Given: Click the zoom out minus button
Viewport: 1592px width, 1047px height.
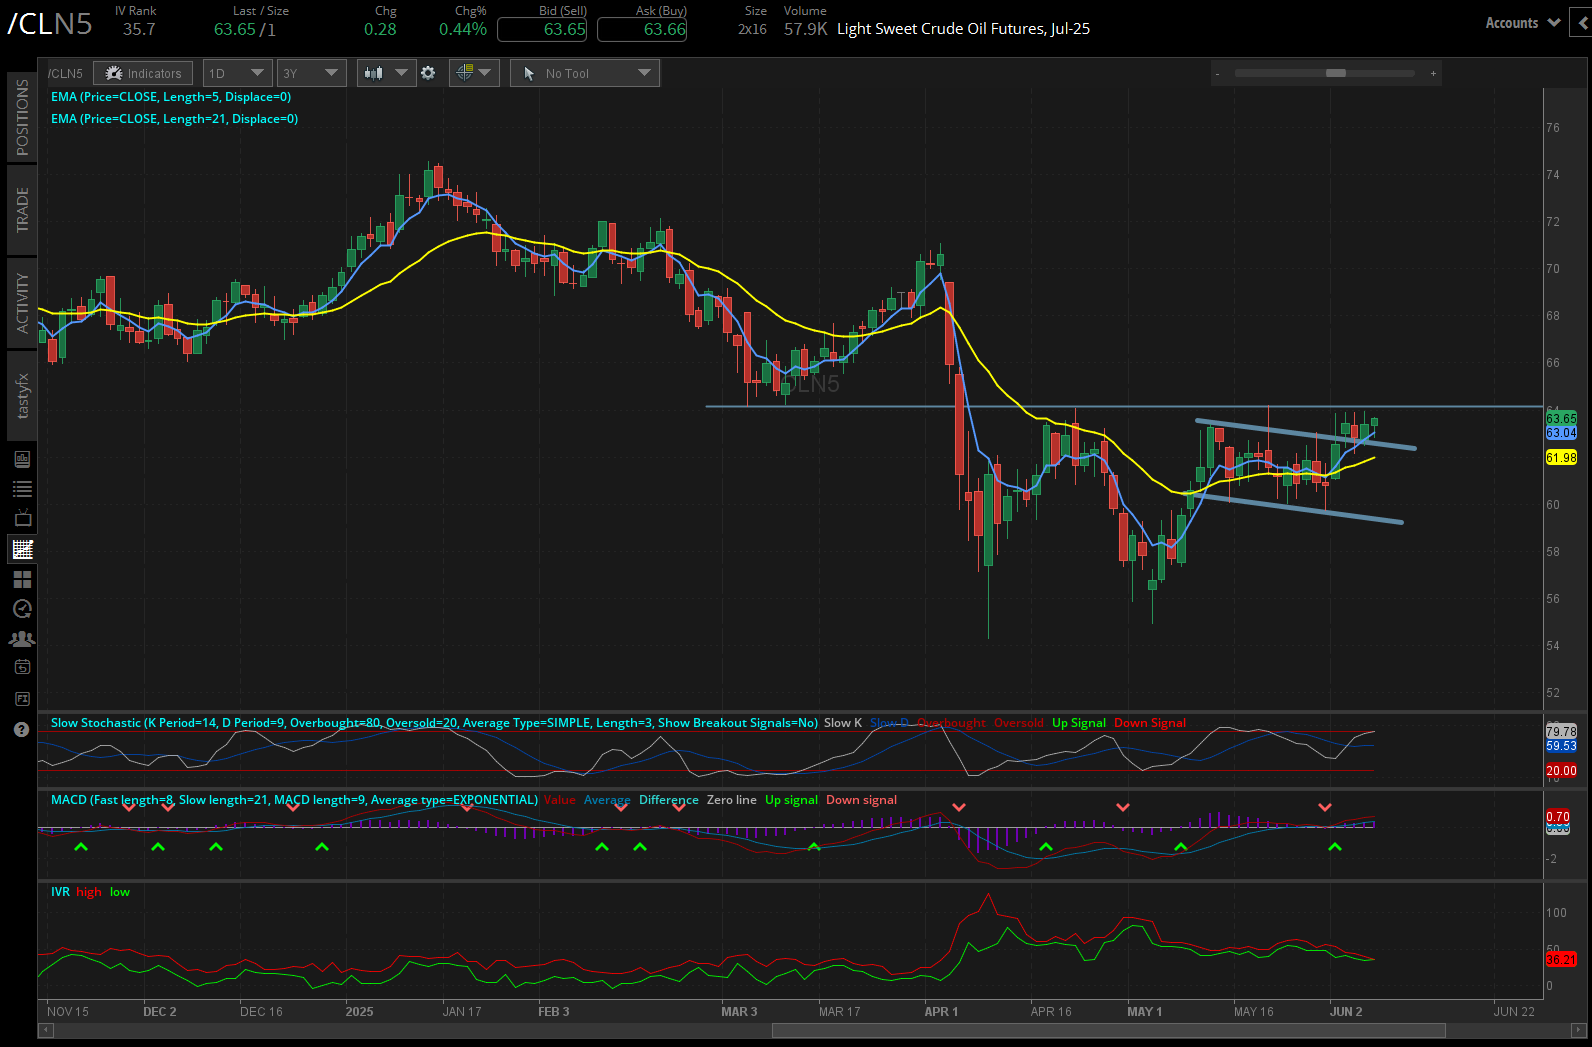Looking at the screenshot, I should (x=1217, y=73).
